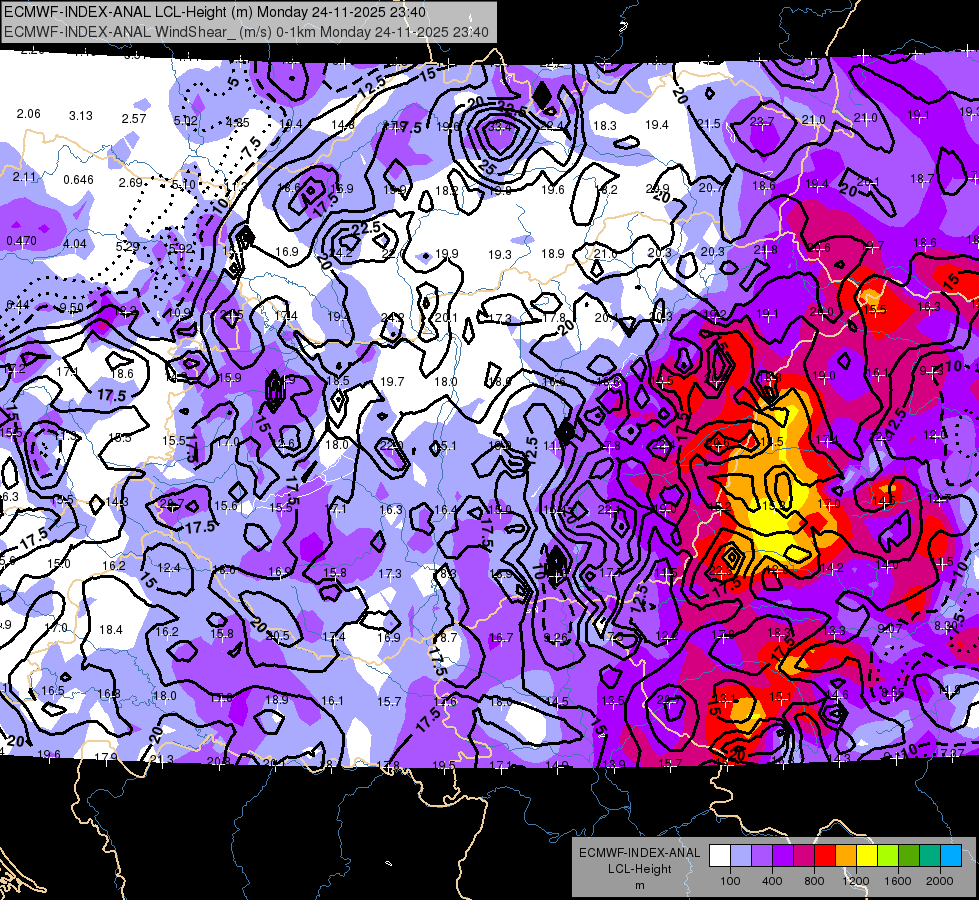Select the 2000 tick label in legend
This screenshot has height=900, width=979.
click(x=940, y=881)
